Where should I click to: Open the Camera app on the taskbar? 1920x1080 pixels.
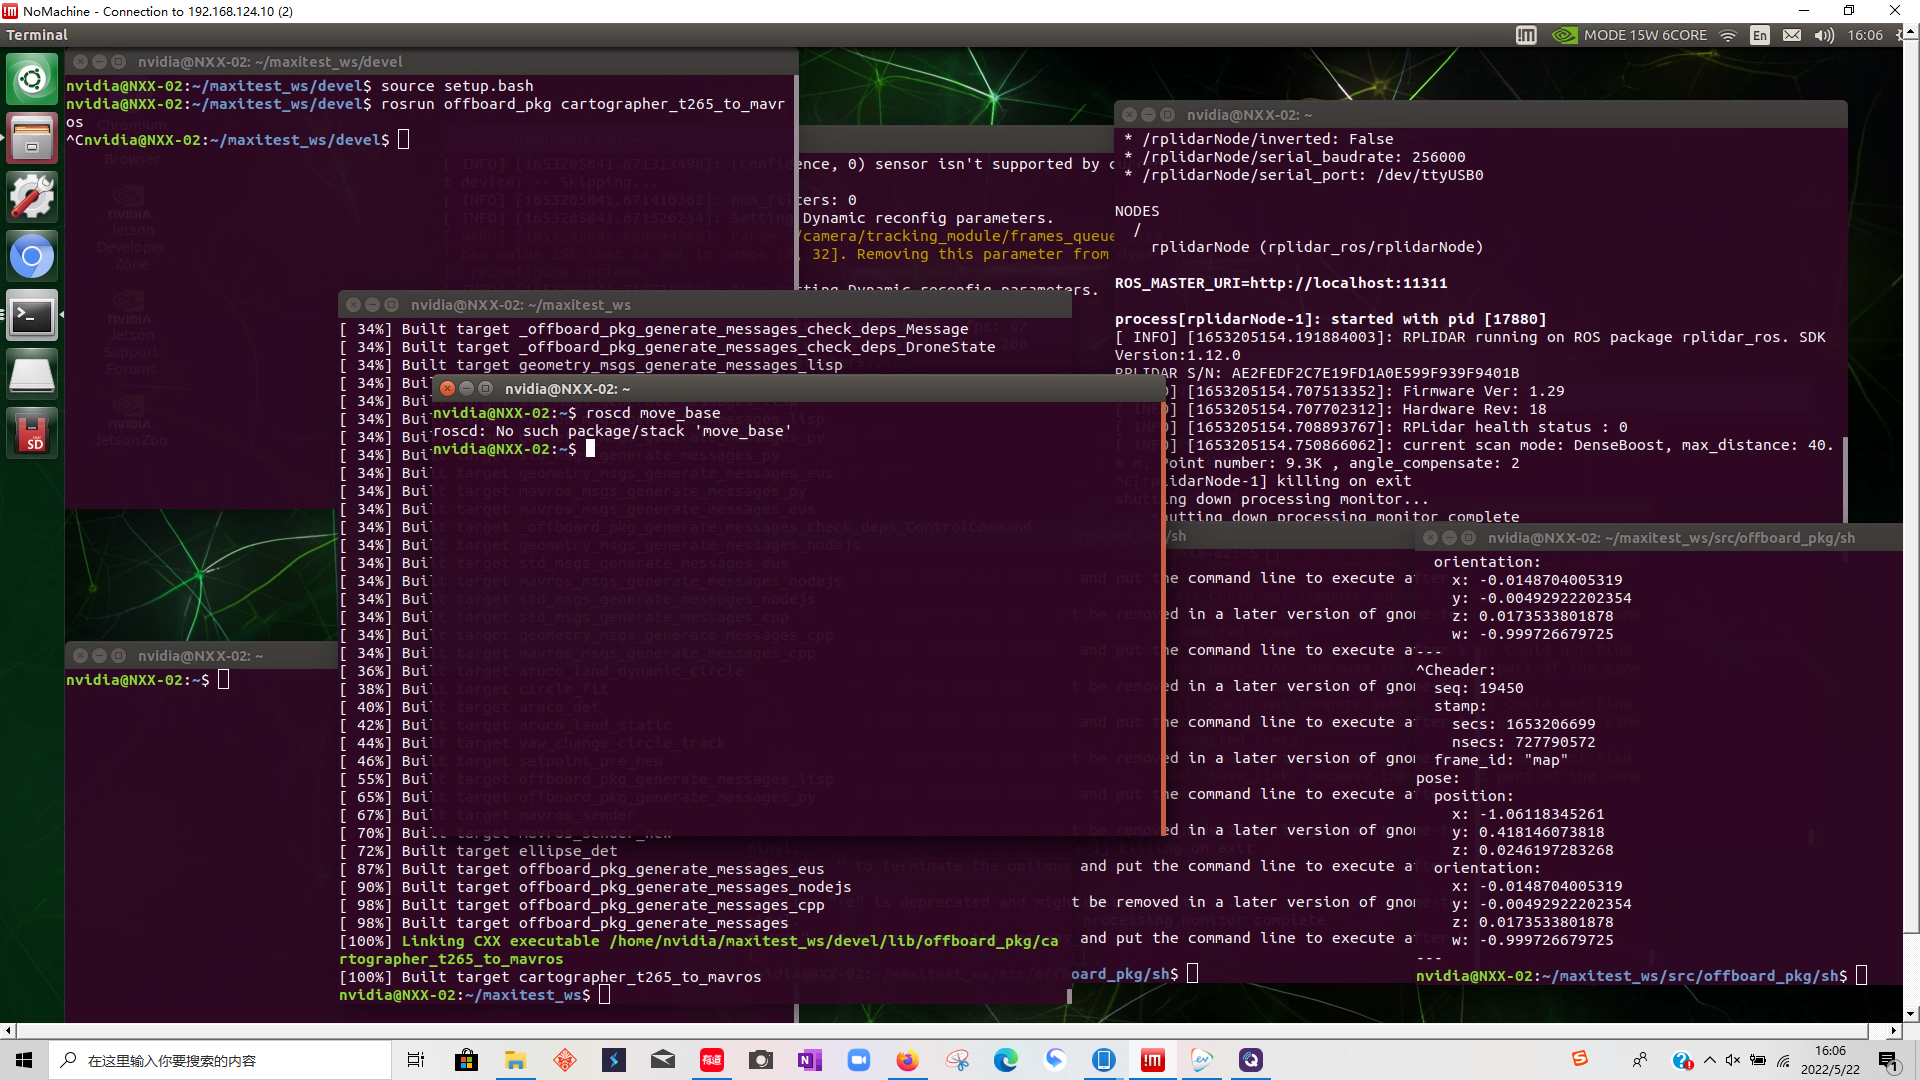point(761,1060)
